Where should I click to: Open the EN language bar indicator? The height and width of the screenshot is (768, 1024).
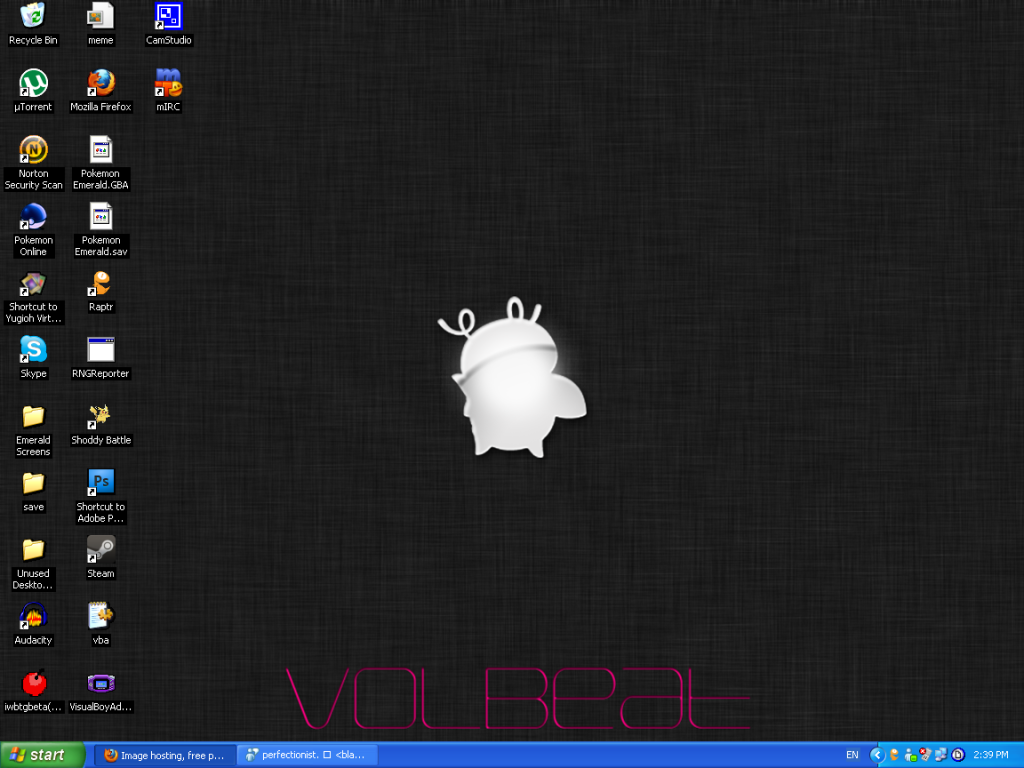coord(852,755)
